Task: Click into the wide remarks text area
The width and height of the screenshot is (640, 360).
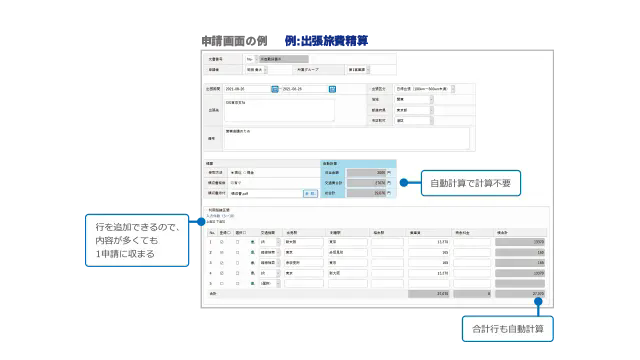Action: coord(347,139)
